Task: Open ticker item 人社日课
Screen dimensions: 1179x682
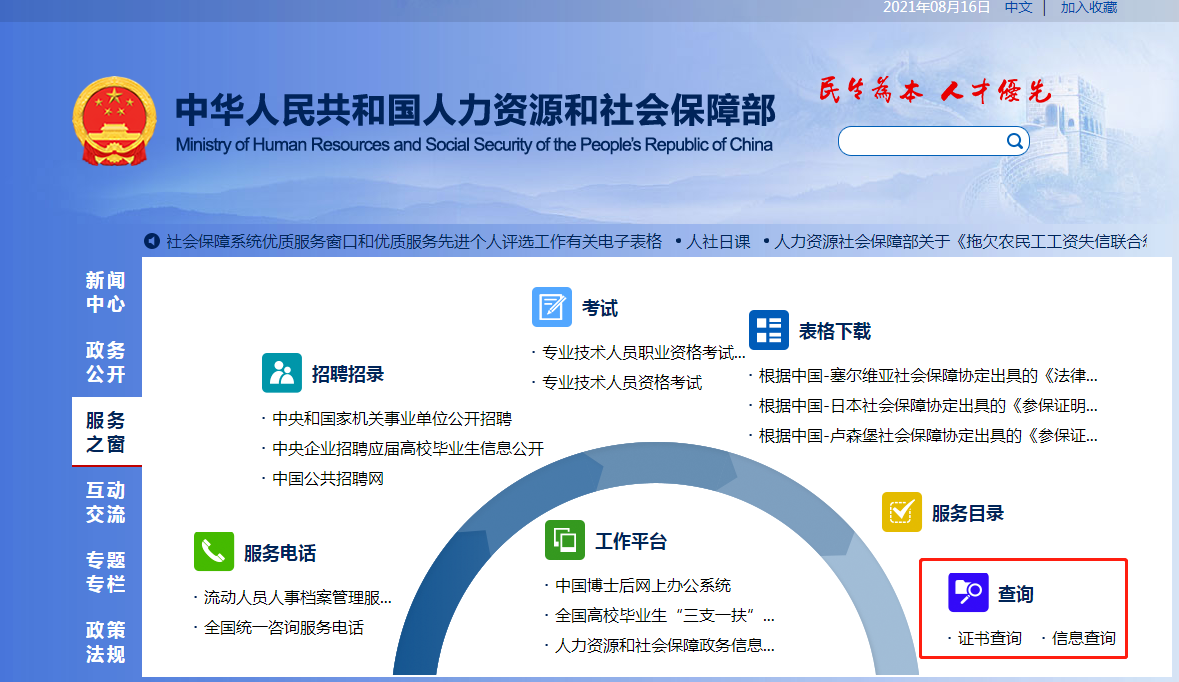Action: (718, 241)
